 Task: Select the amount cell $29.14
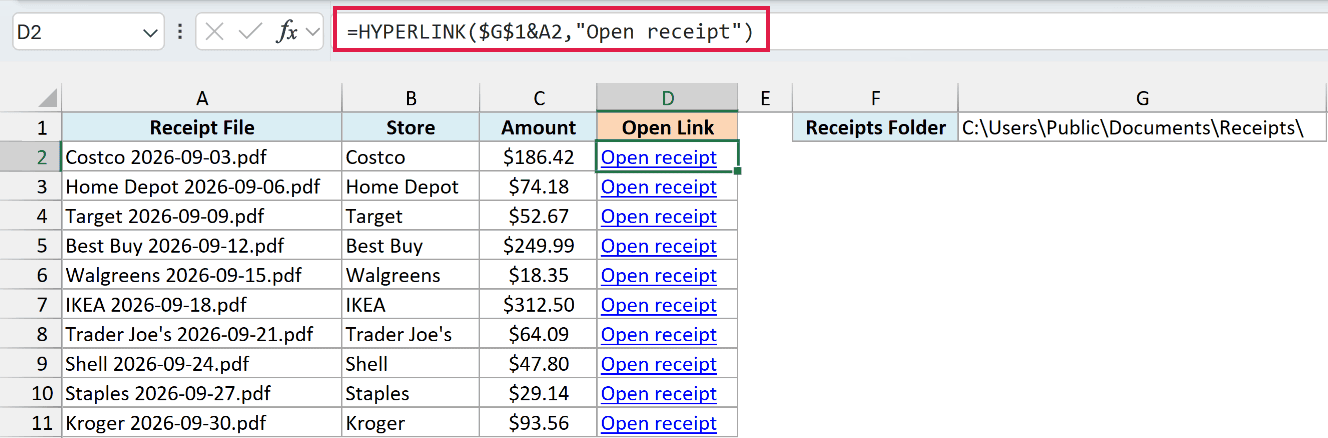pyautogui.click(x=538, y=393)
